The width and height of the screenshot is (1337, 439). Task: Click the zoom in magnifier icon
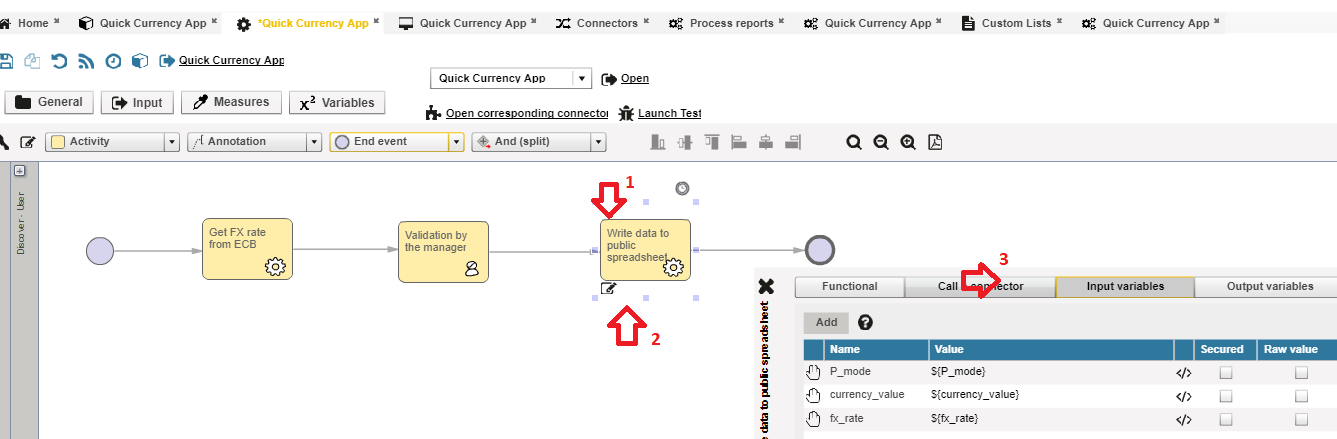coord(908,142)
